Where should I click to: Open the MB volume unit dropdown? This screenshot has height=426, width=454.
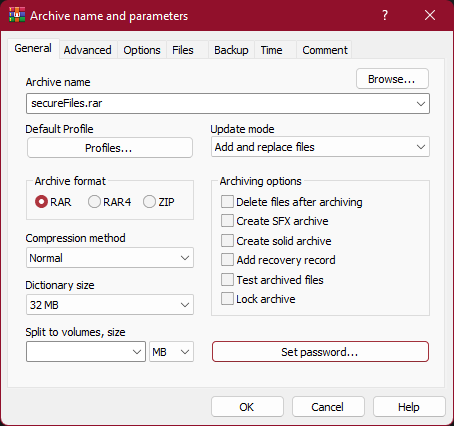coord(171,352)
